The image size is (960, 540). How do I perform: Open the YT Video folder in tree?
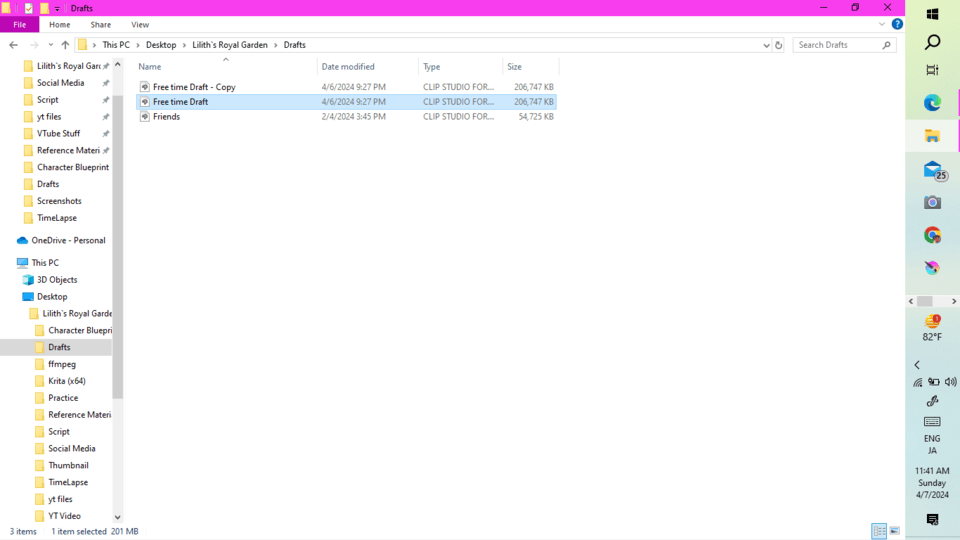tap(64, 516)
